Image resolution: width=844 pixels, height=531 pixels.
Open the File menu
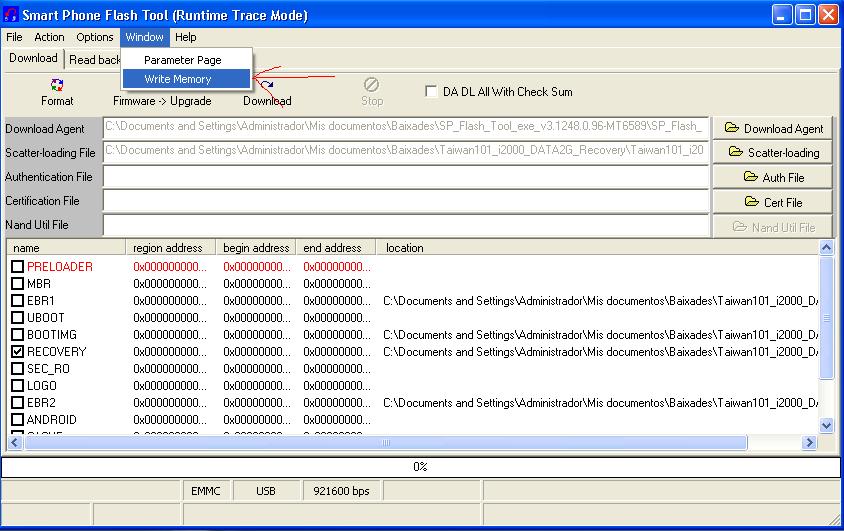click(x=14, y=37)
